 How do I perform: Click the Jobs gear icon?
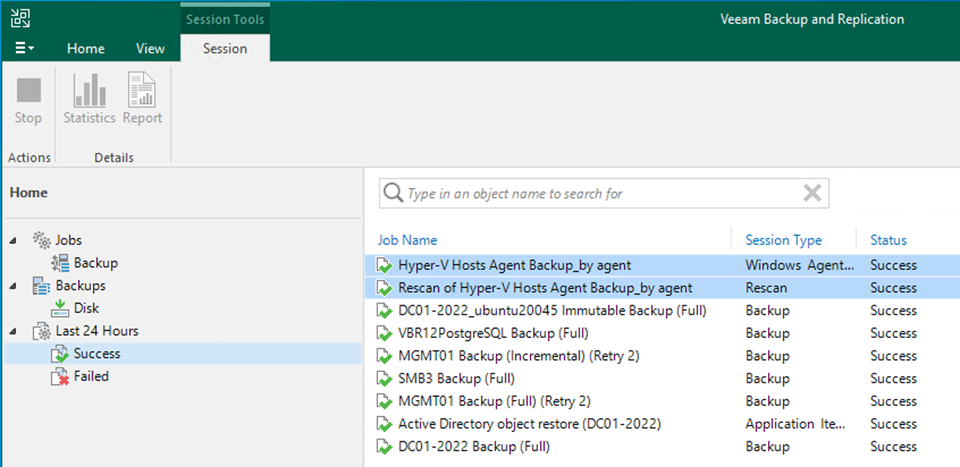[42, 241]
